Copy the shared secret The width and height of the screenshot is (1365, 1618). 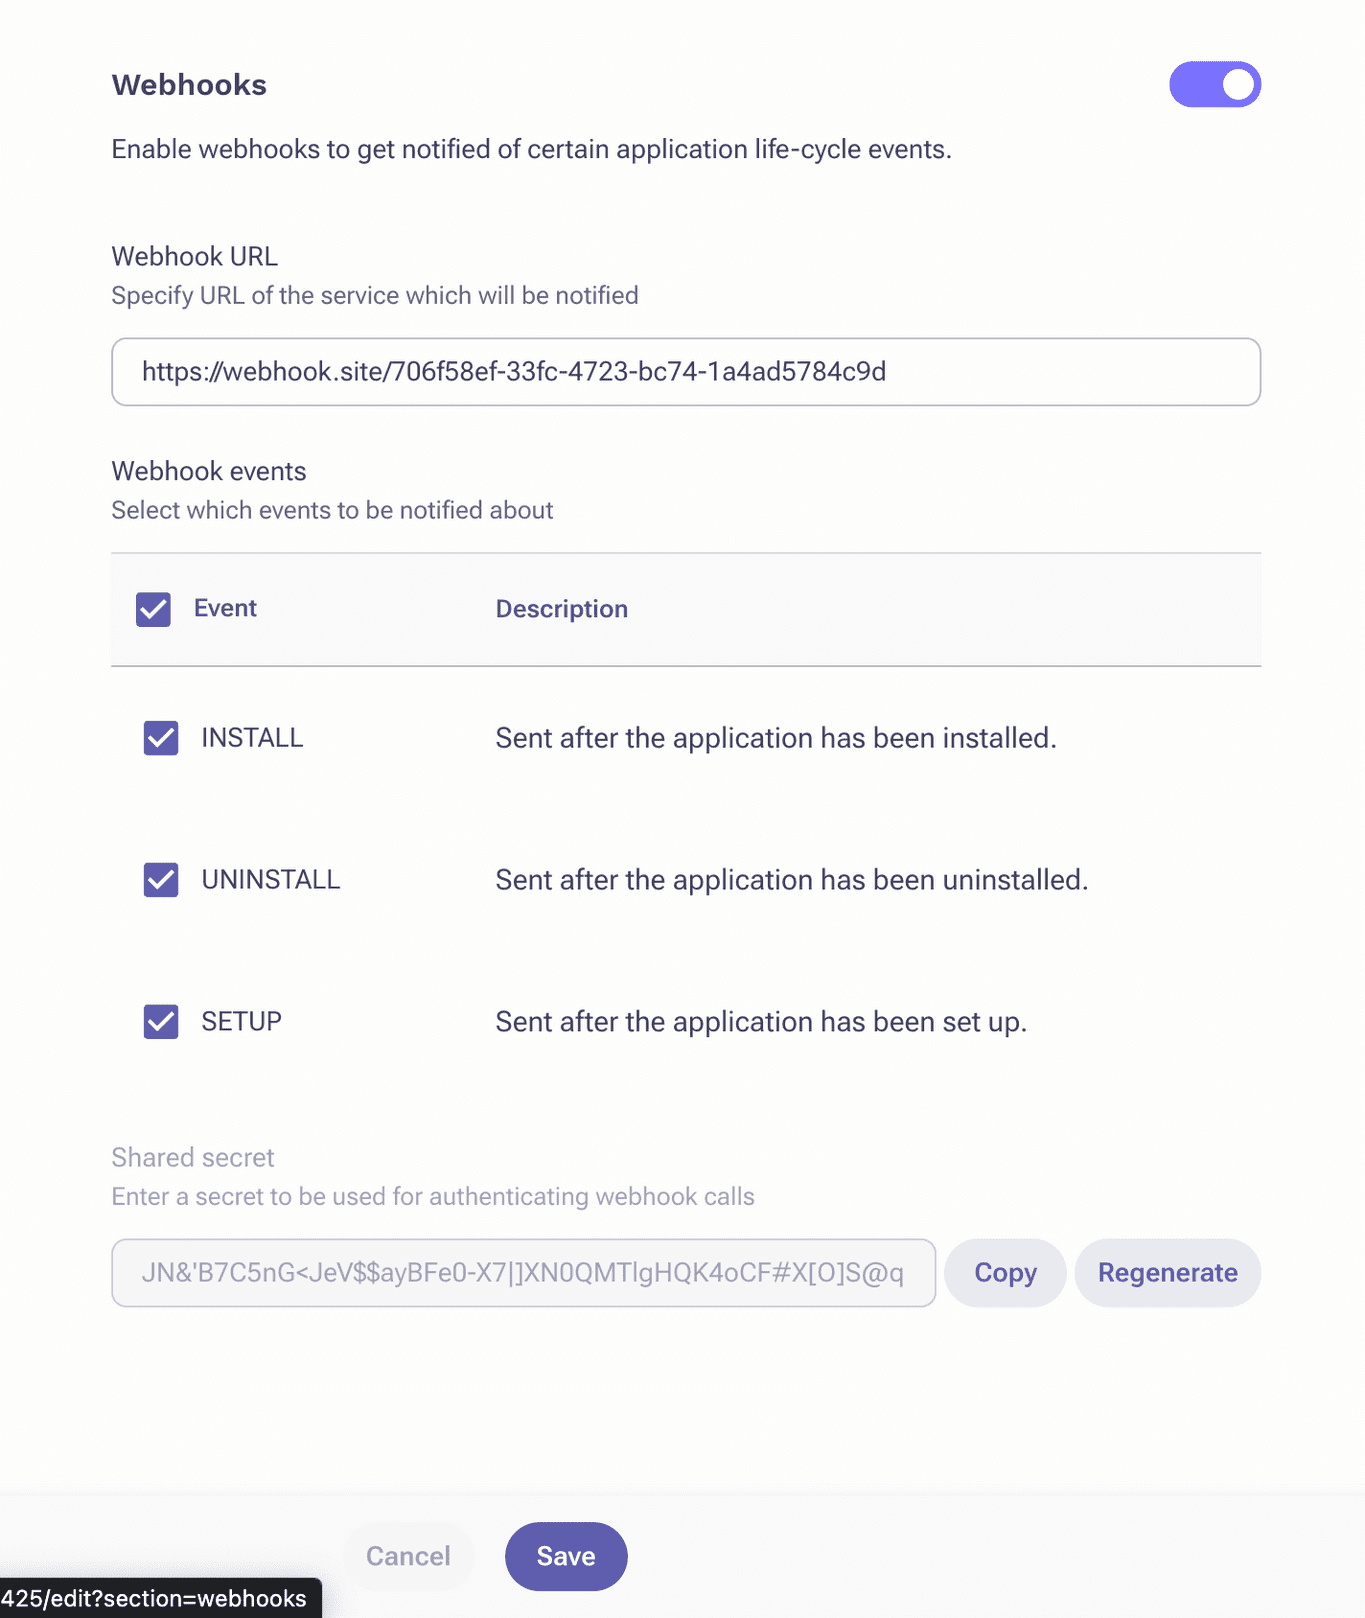(1005, 1273)
